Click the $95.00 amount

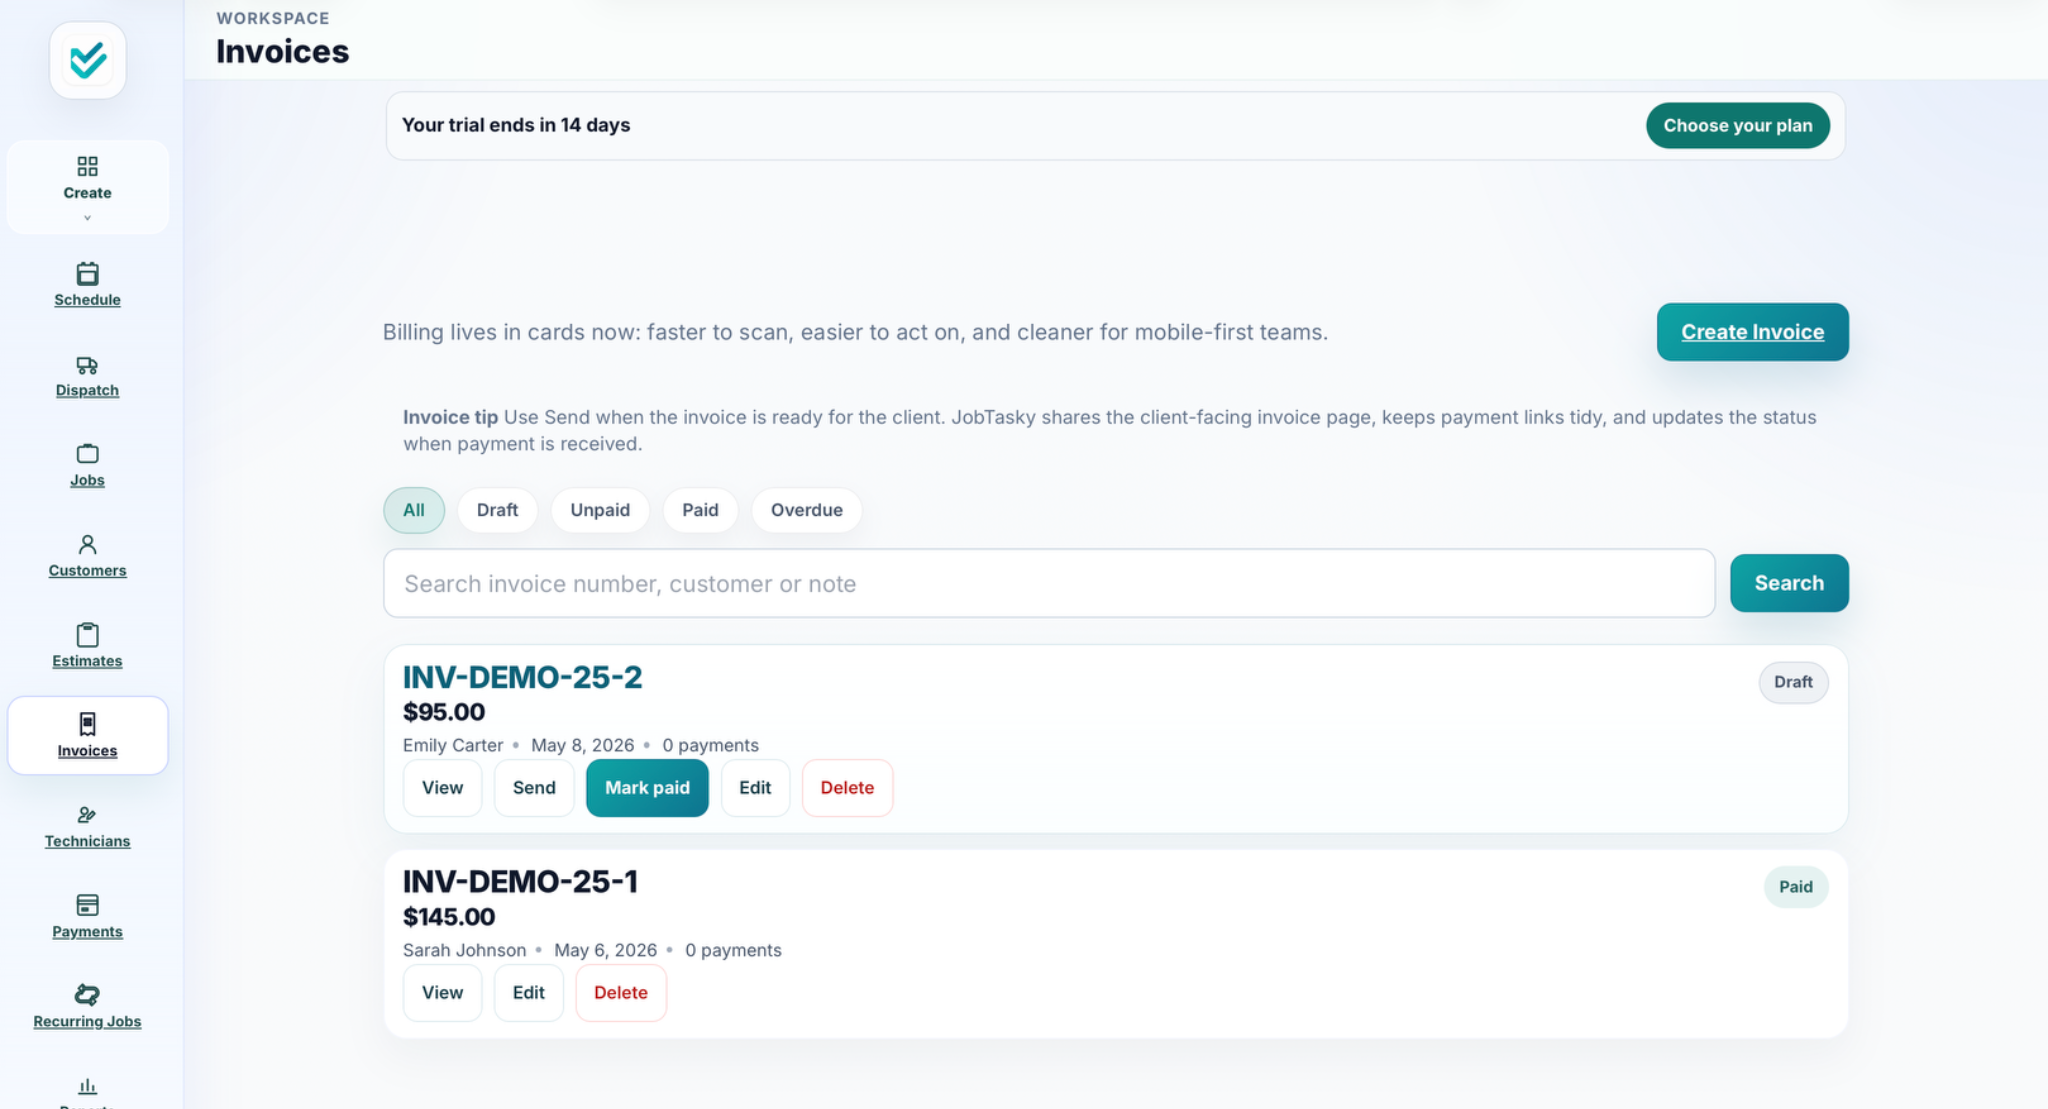[x=444, y=712]
